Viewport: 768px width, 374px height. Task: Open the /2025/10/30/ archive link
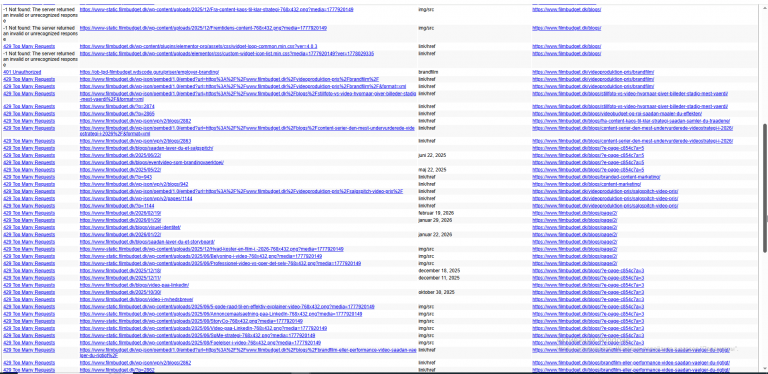coord(120,292)
